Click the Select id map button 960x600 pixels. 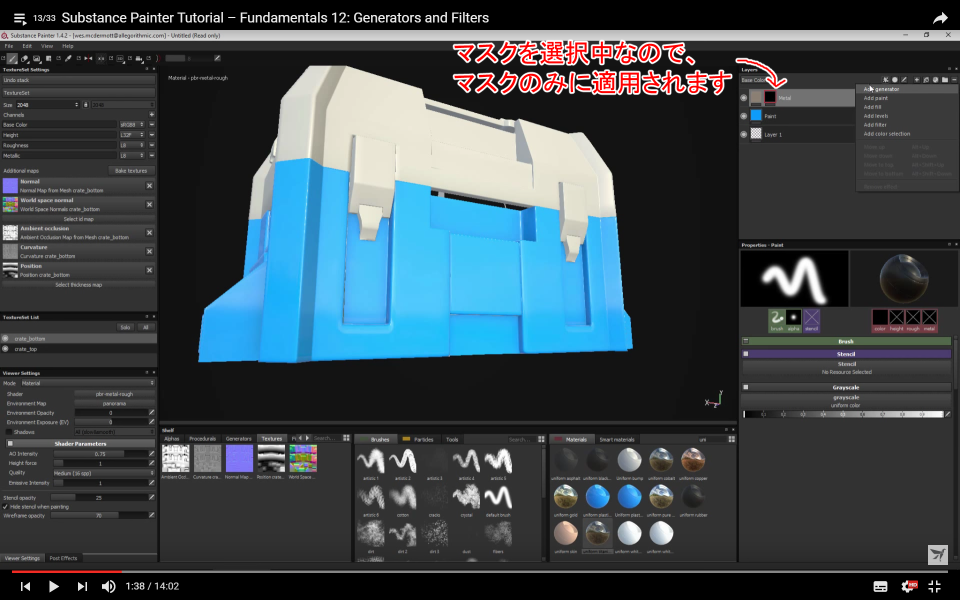pos(78,219)
